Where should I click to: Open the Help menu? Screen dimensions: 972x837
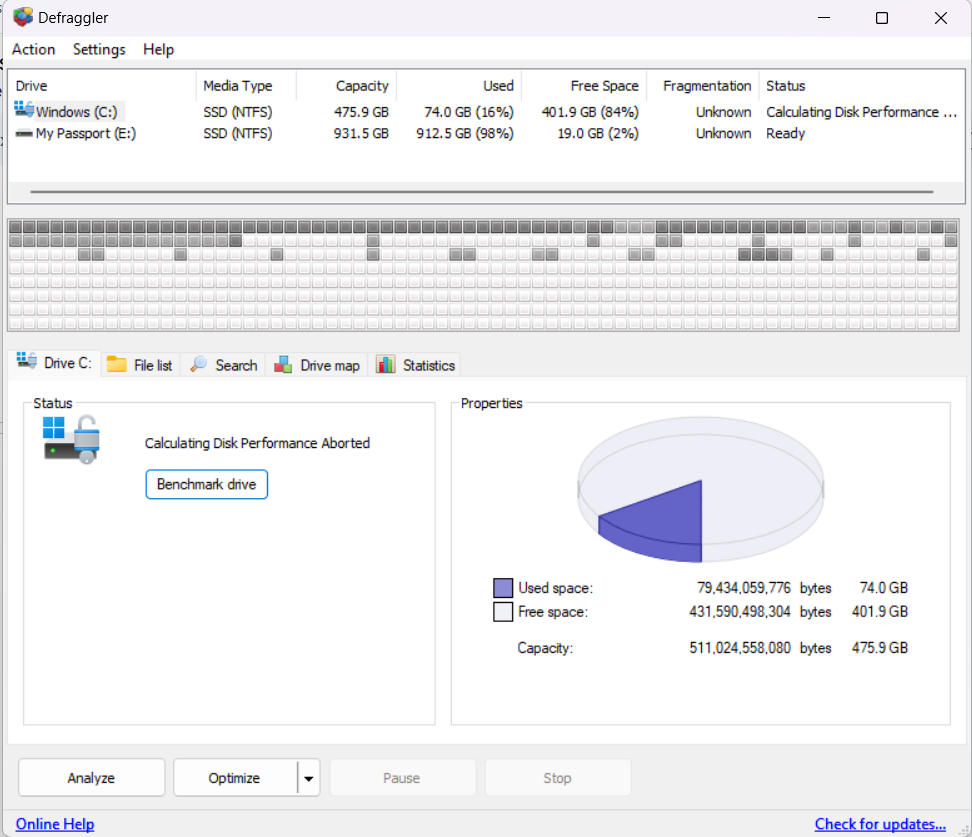tap(158, 49)
